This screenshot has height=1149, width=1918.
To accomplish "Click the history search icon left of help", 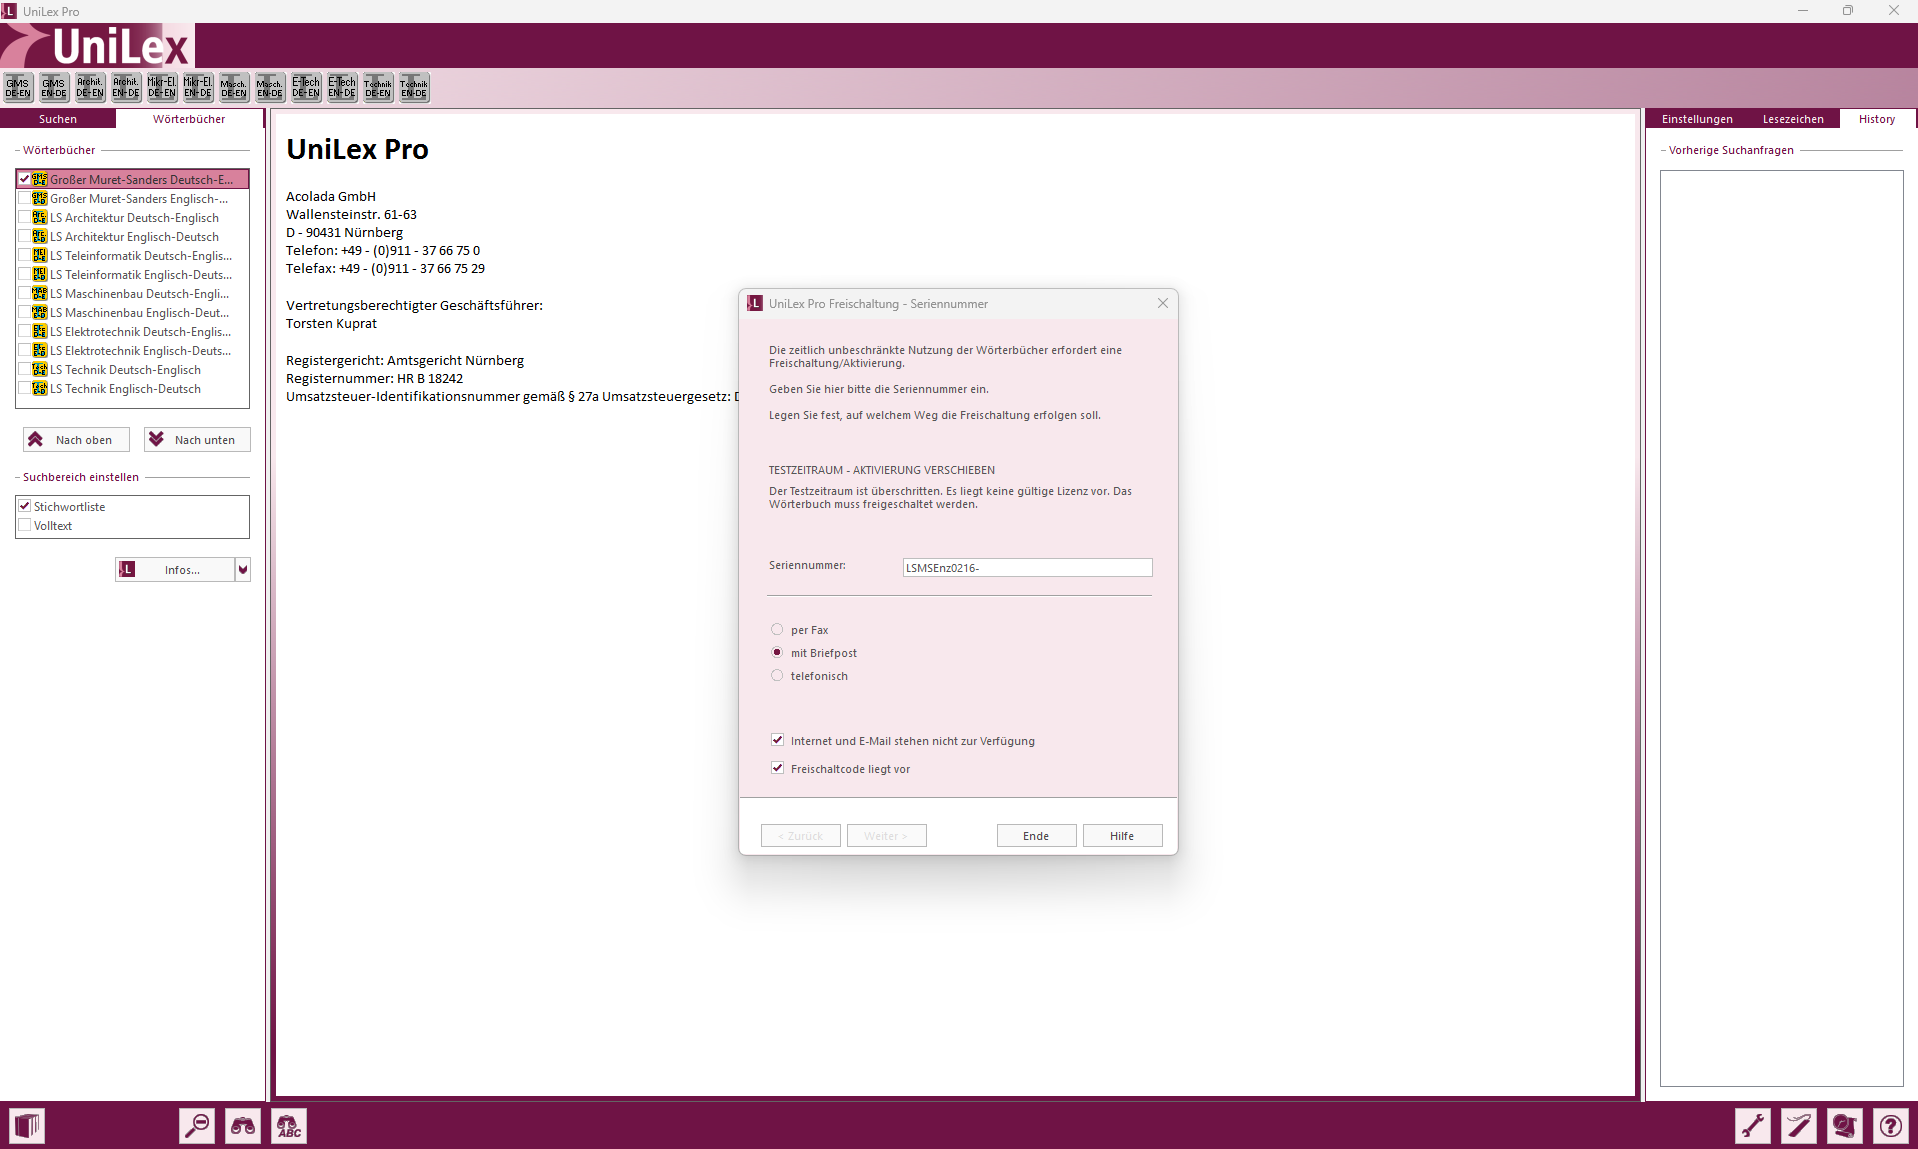I will [1845, 1126].
